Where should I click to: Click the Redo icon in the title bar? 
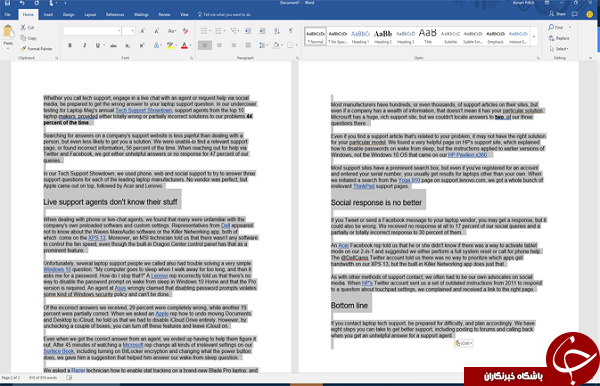[37, 3]
